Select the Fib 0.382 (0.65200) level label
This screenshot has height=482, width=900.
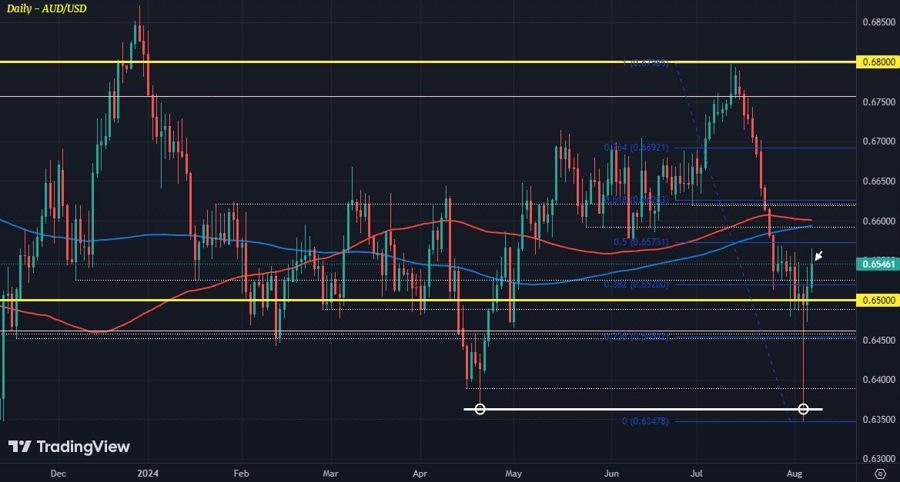[x=636, y=284]
